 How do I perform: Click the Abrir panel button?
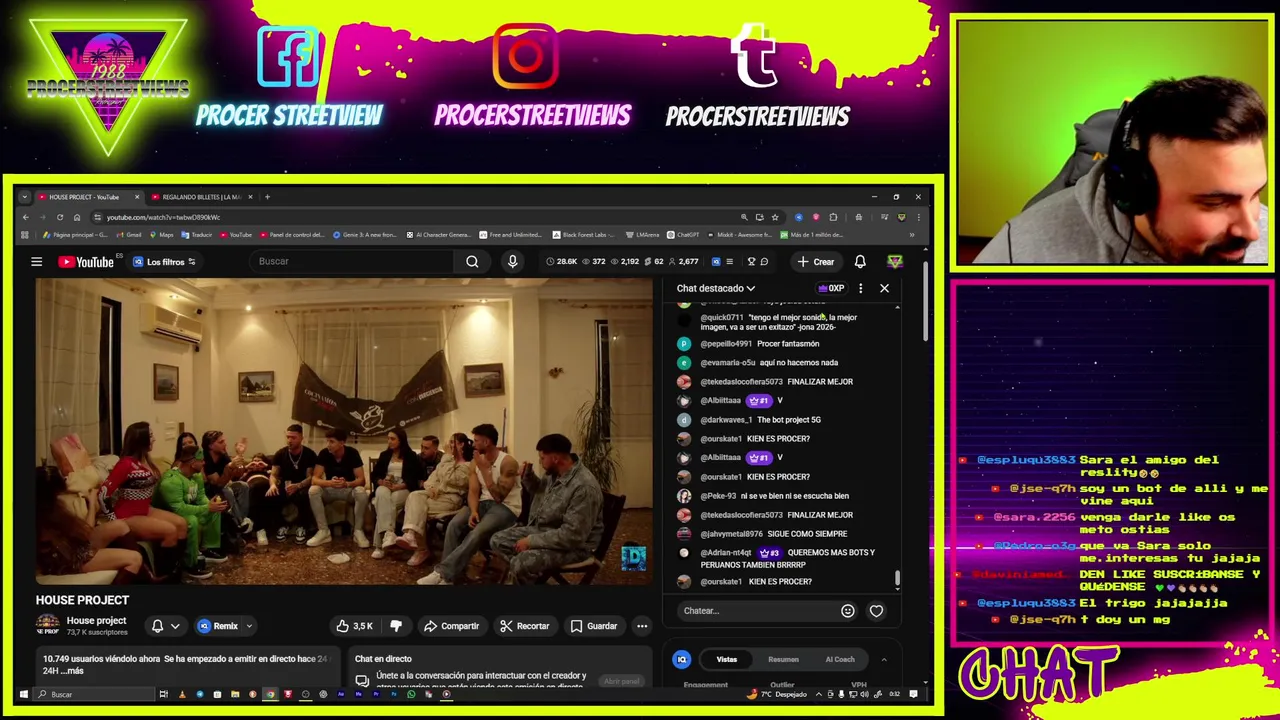pos(621,681)
